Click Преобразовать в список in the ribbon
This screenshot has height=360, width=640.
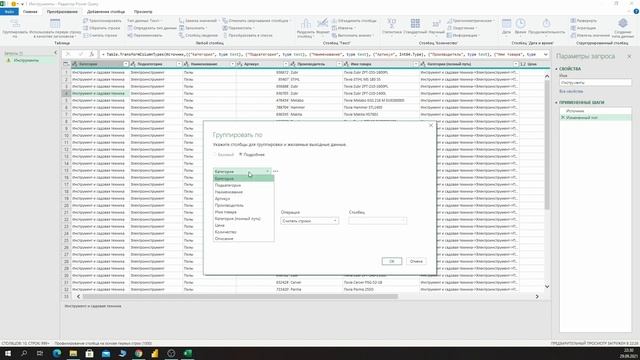pos(247,35)
